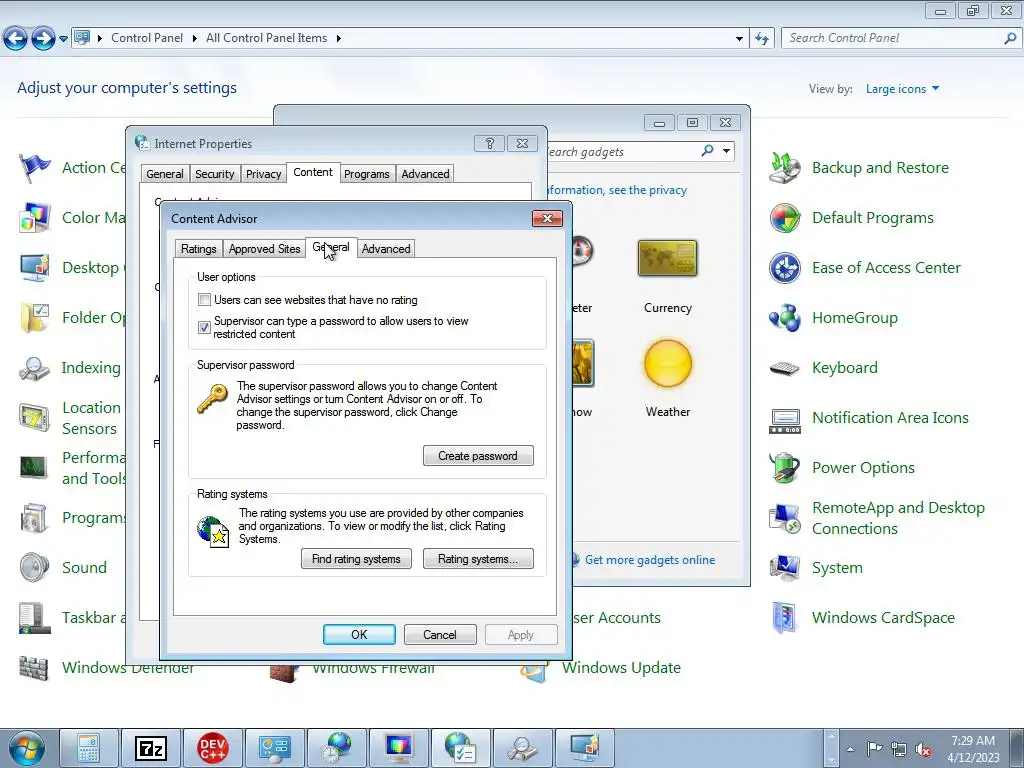Open HomeGroup icon
This screenshot has width=1024, height=768.
(x=785, y=318)
